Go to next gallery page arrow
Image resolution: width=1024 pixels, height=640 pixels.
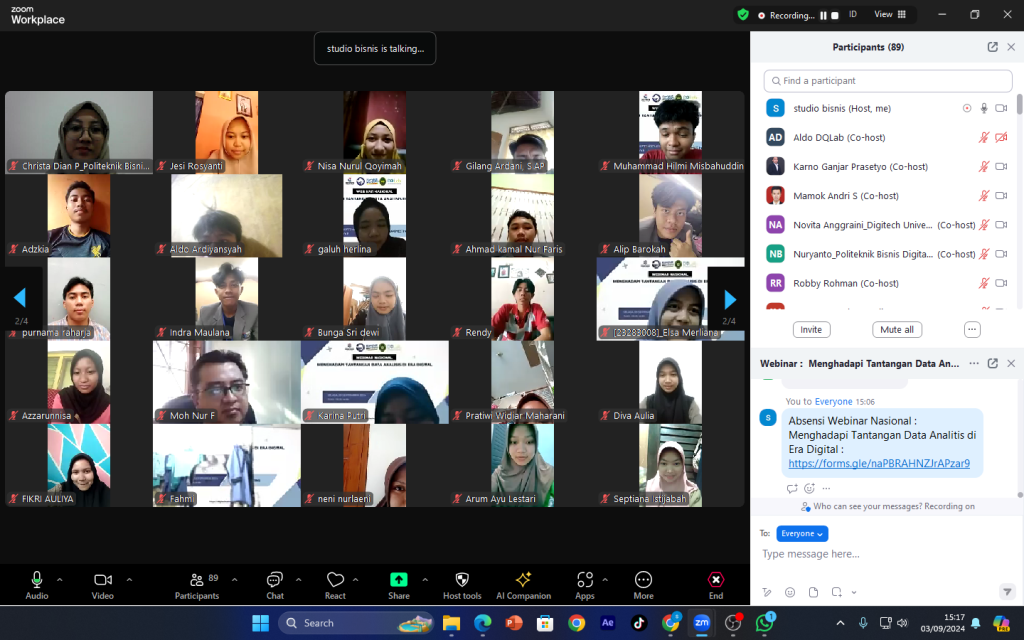(730, 299)
